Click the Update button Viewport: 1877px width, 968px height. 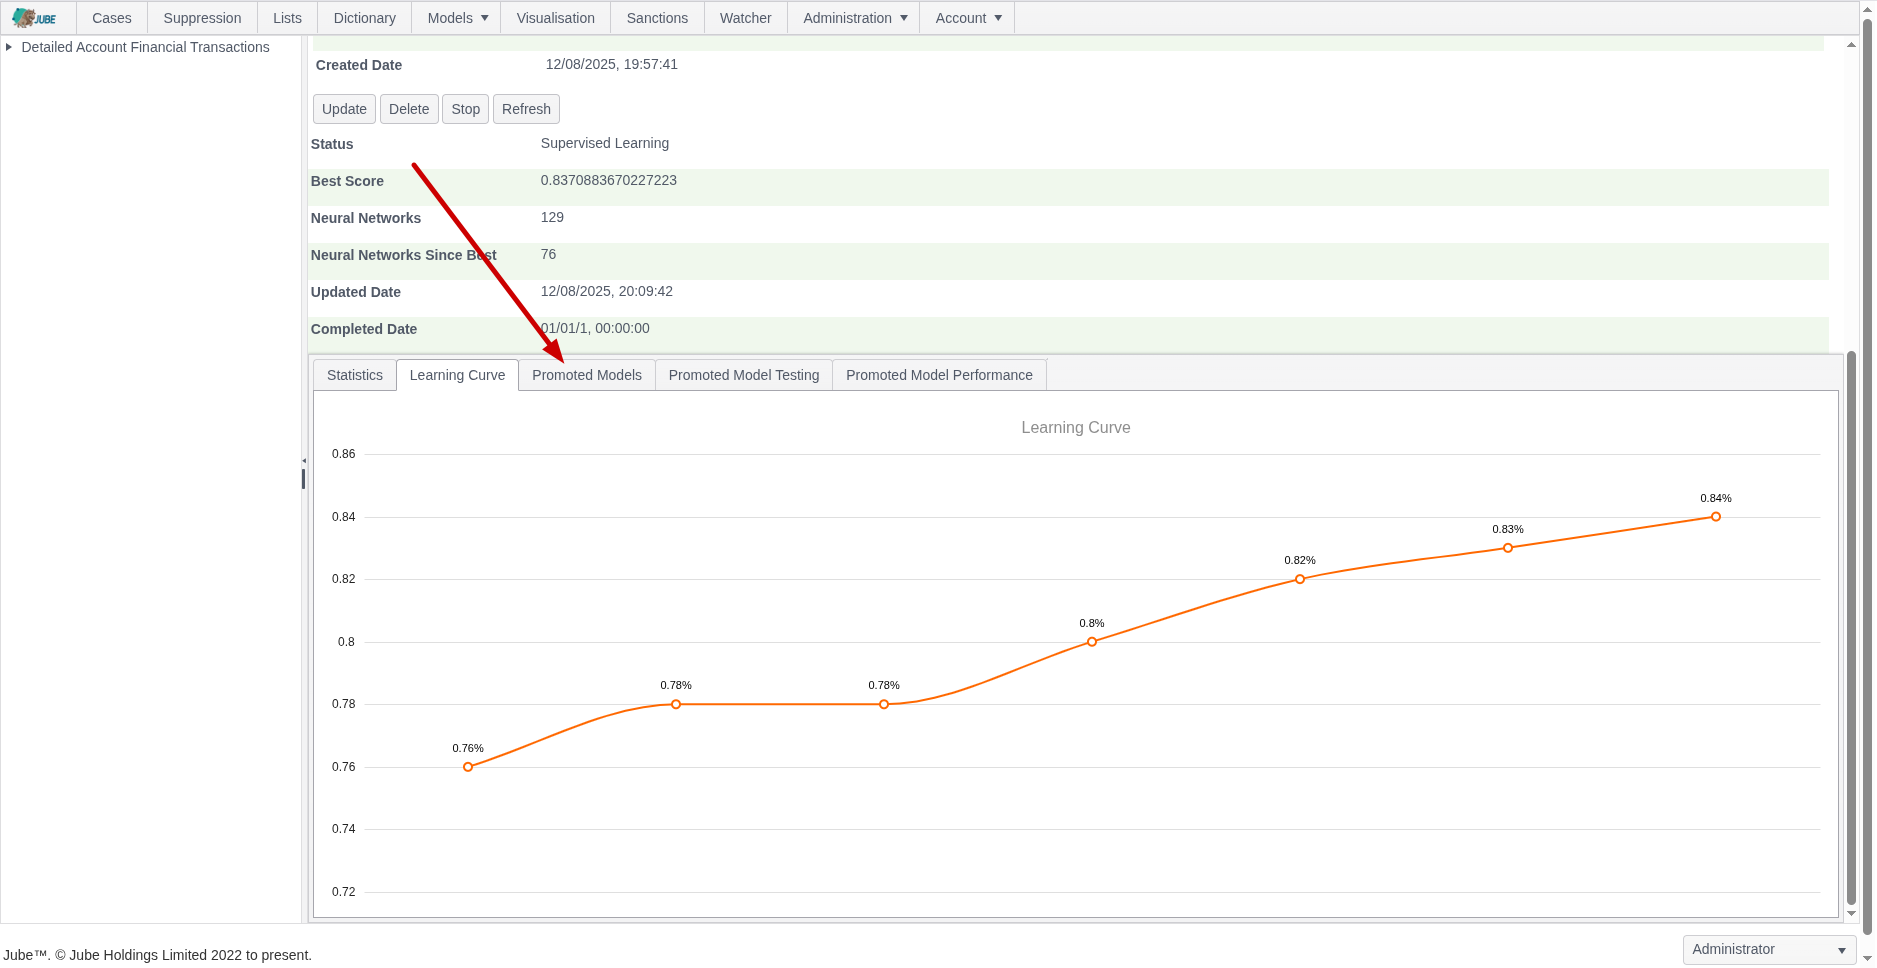[344, 109]
